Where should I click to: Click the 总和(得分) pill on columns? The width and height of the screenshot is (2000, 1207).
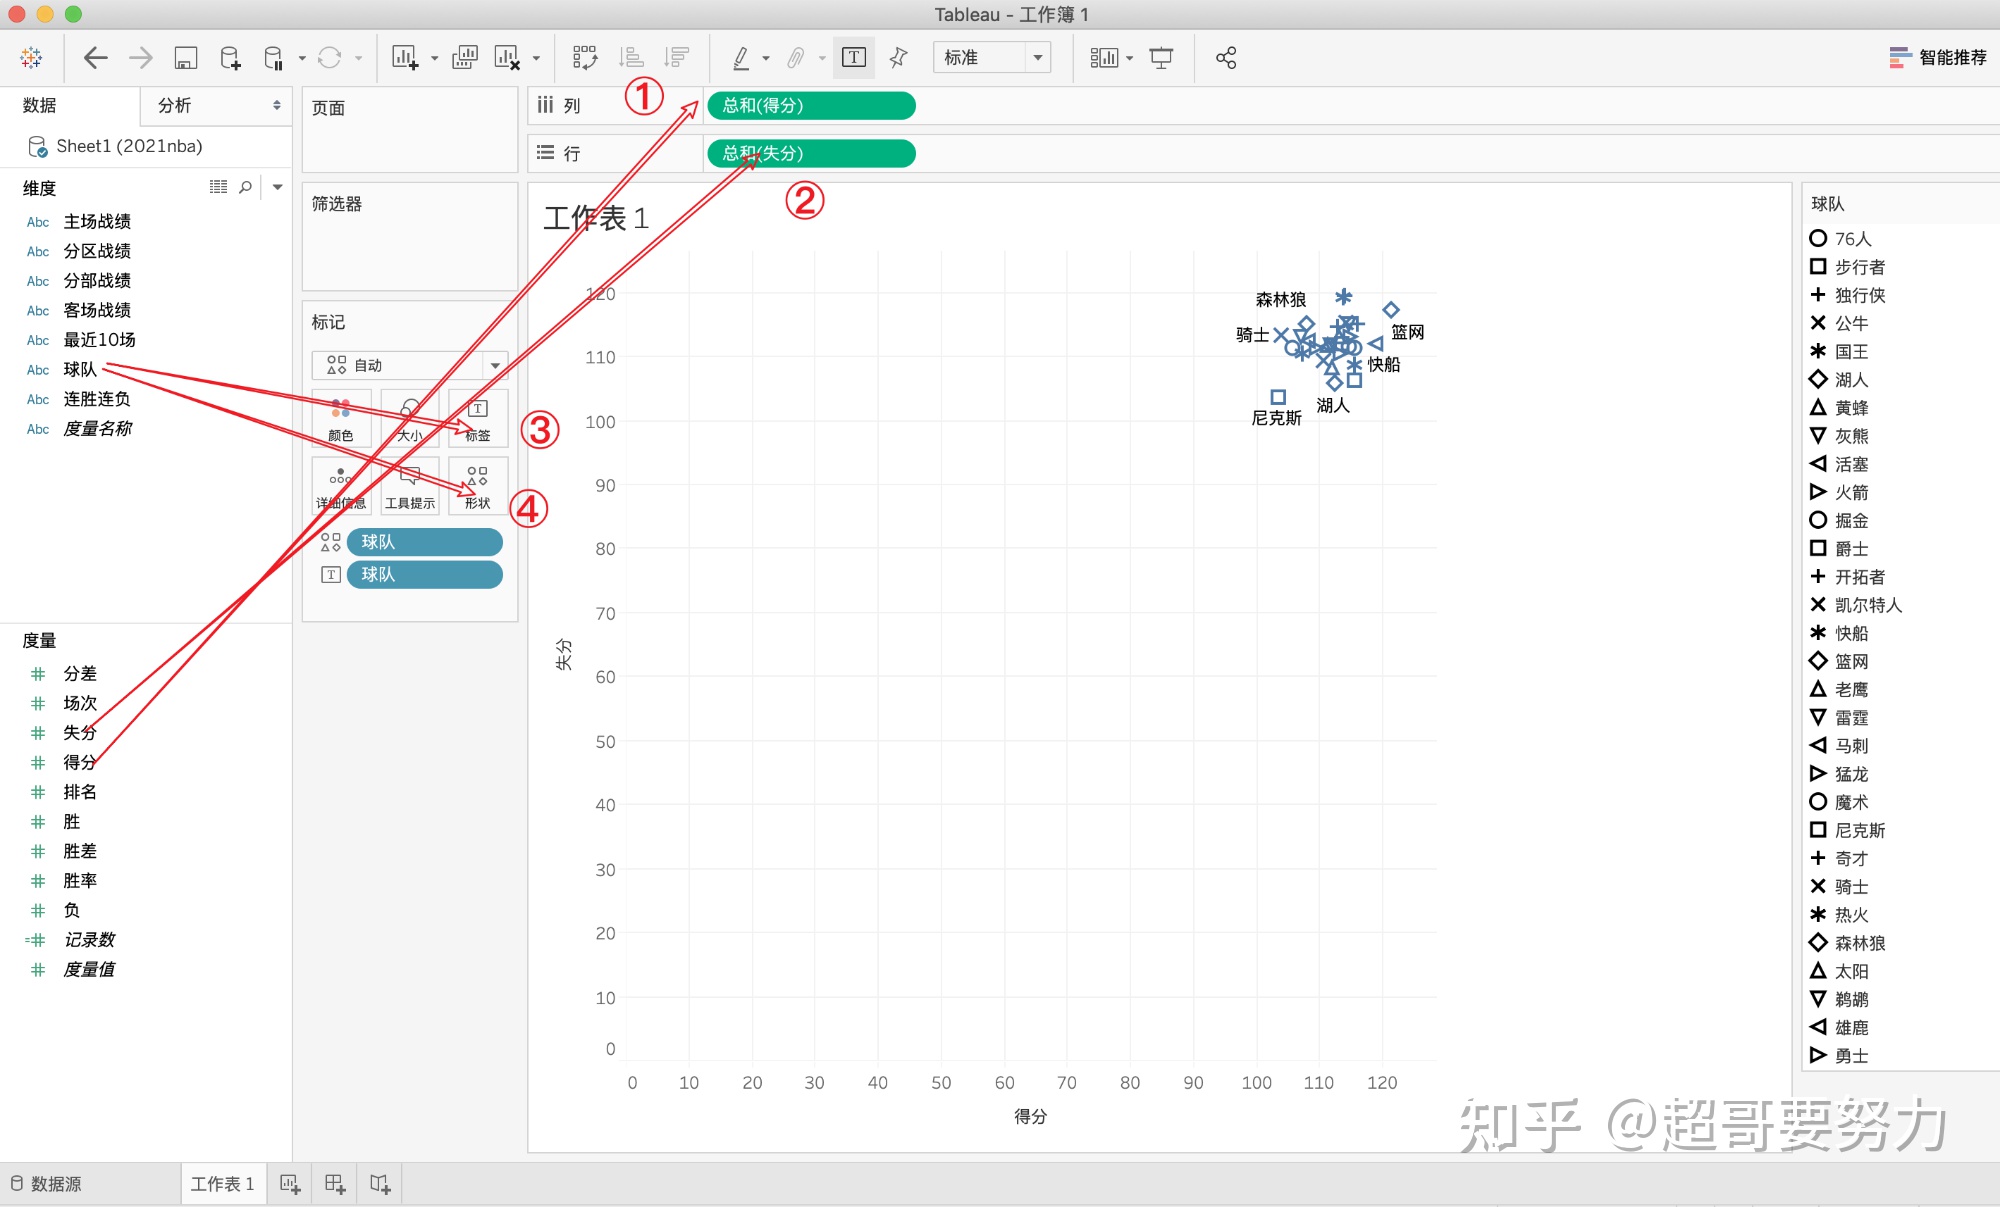[x=811, y=106]
